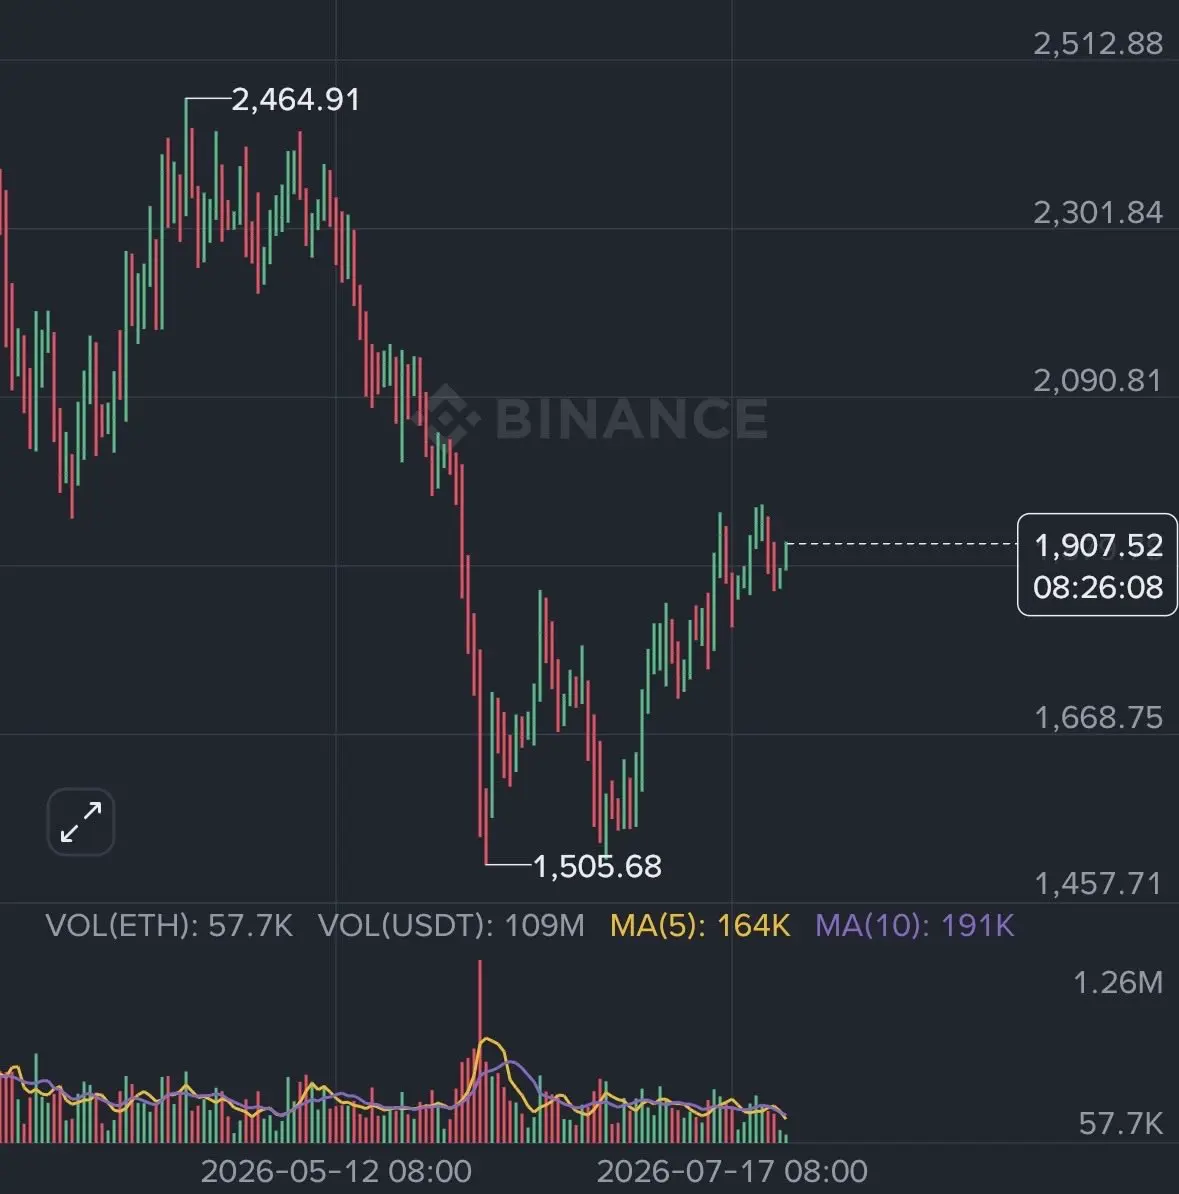Select the 2026-07-17 08:00 time axis label
Screen dimensions: 1179x1194
(x=732, y=1171)
